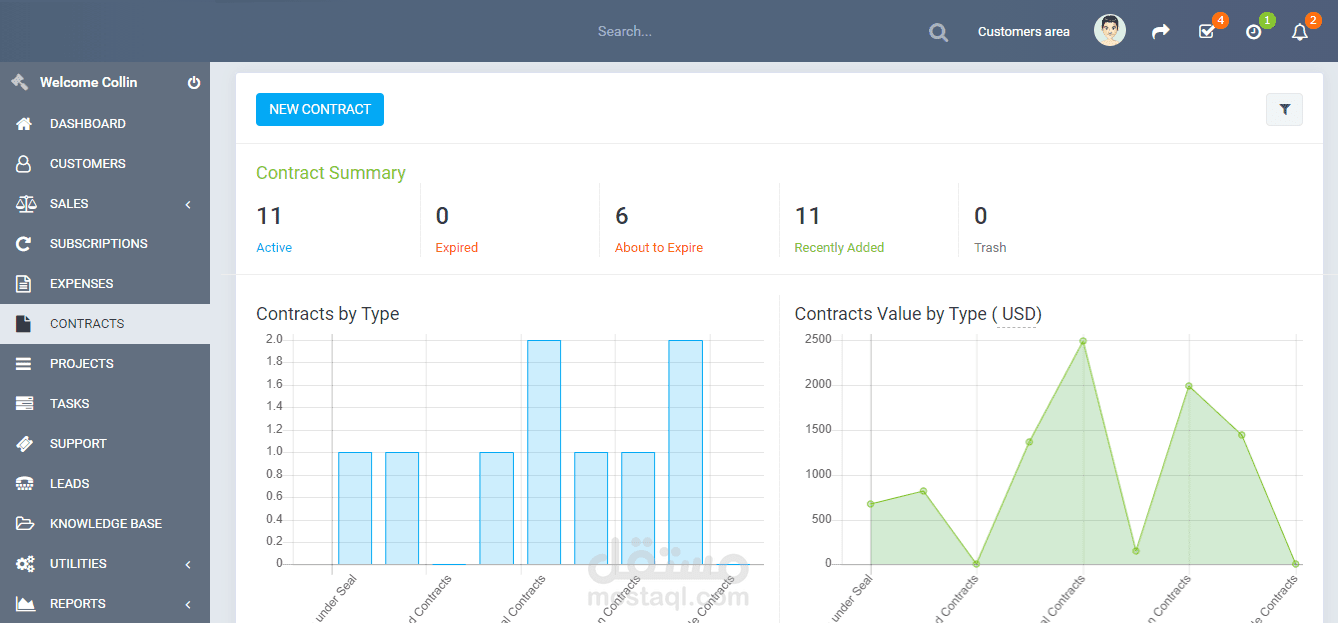Click the Dashboard home icon

coord(24,124)
